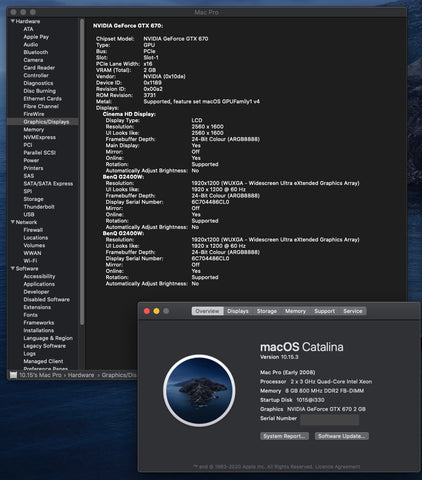Open Locations under Network

point(36,238)
